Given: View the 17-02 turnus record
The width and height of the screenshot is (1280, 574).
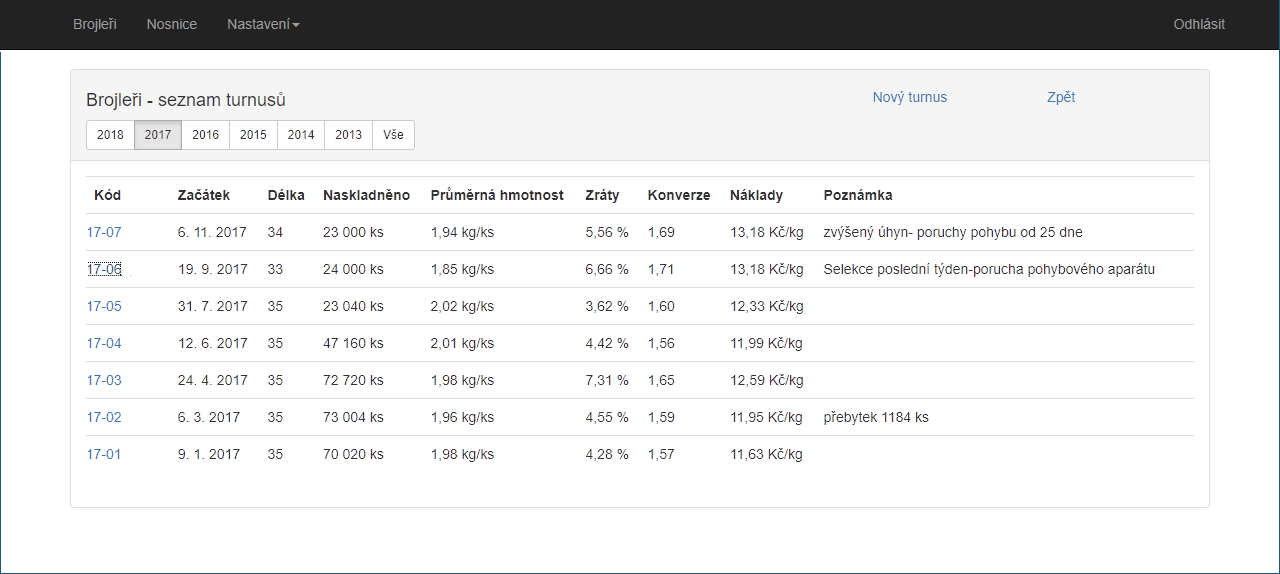Looking at the screenshot, I should [x=104, y=417].
